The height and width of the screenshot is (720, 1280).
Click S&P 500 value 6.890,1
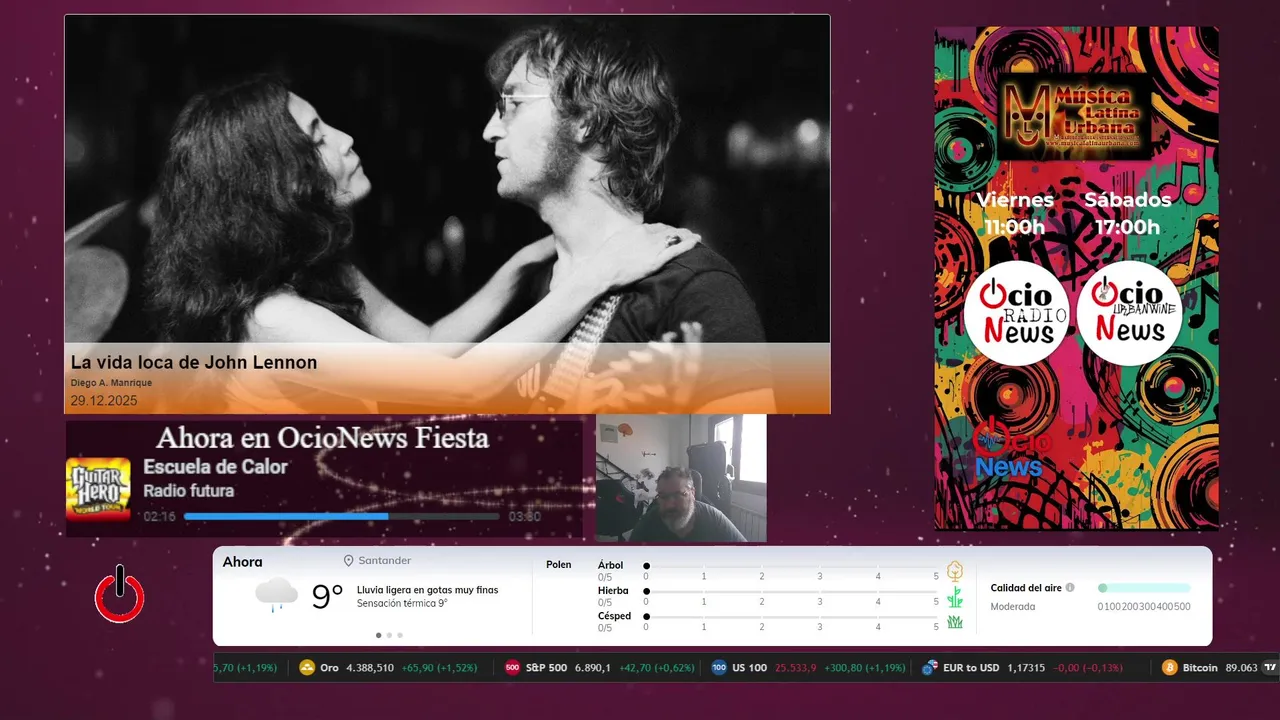coord(593,667)
